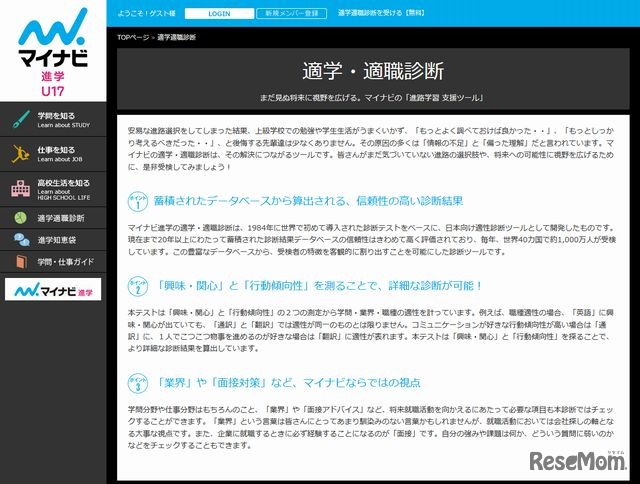Click paragraph starting 本テストは「興味・関心」
Screen dimensions: 640x484
[371, 331]
